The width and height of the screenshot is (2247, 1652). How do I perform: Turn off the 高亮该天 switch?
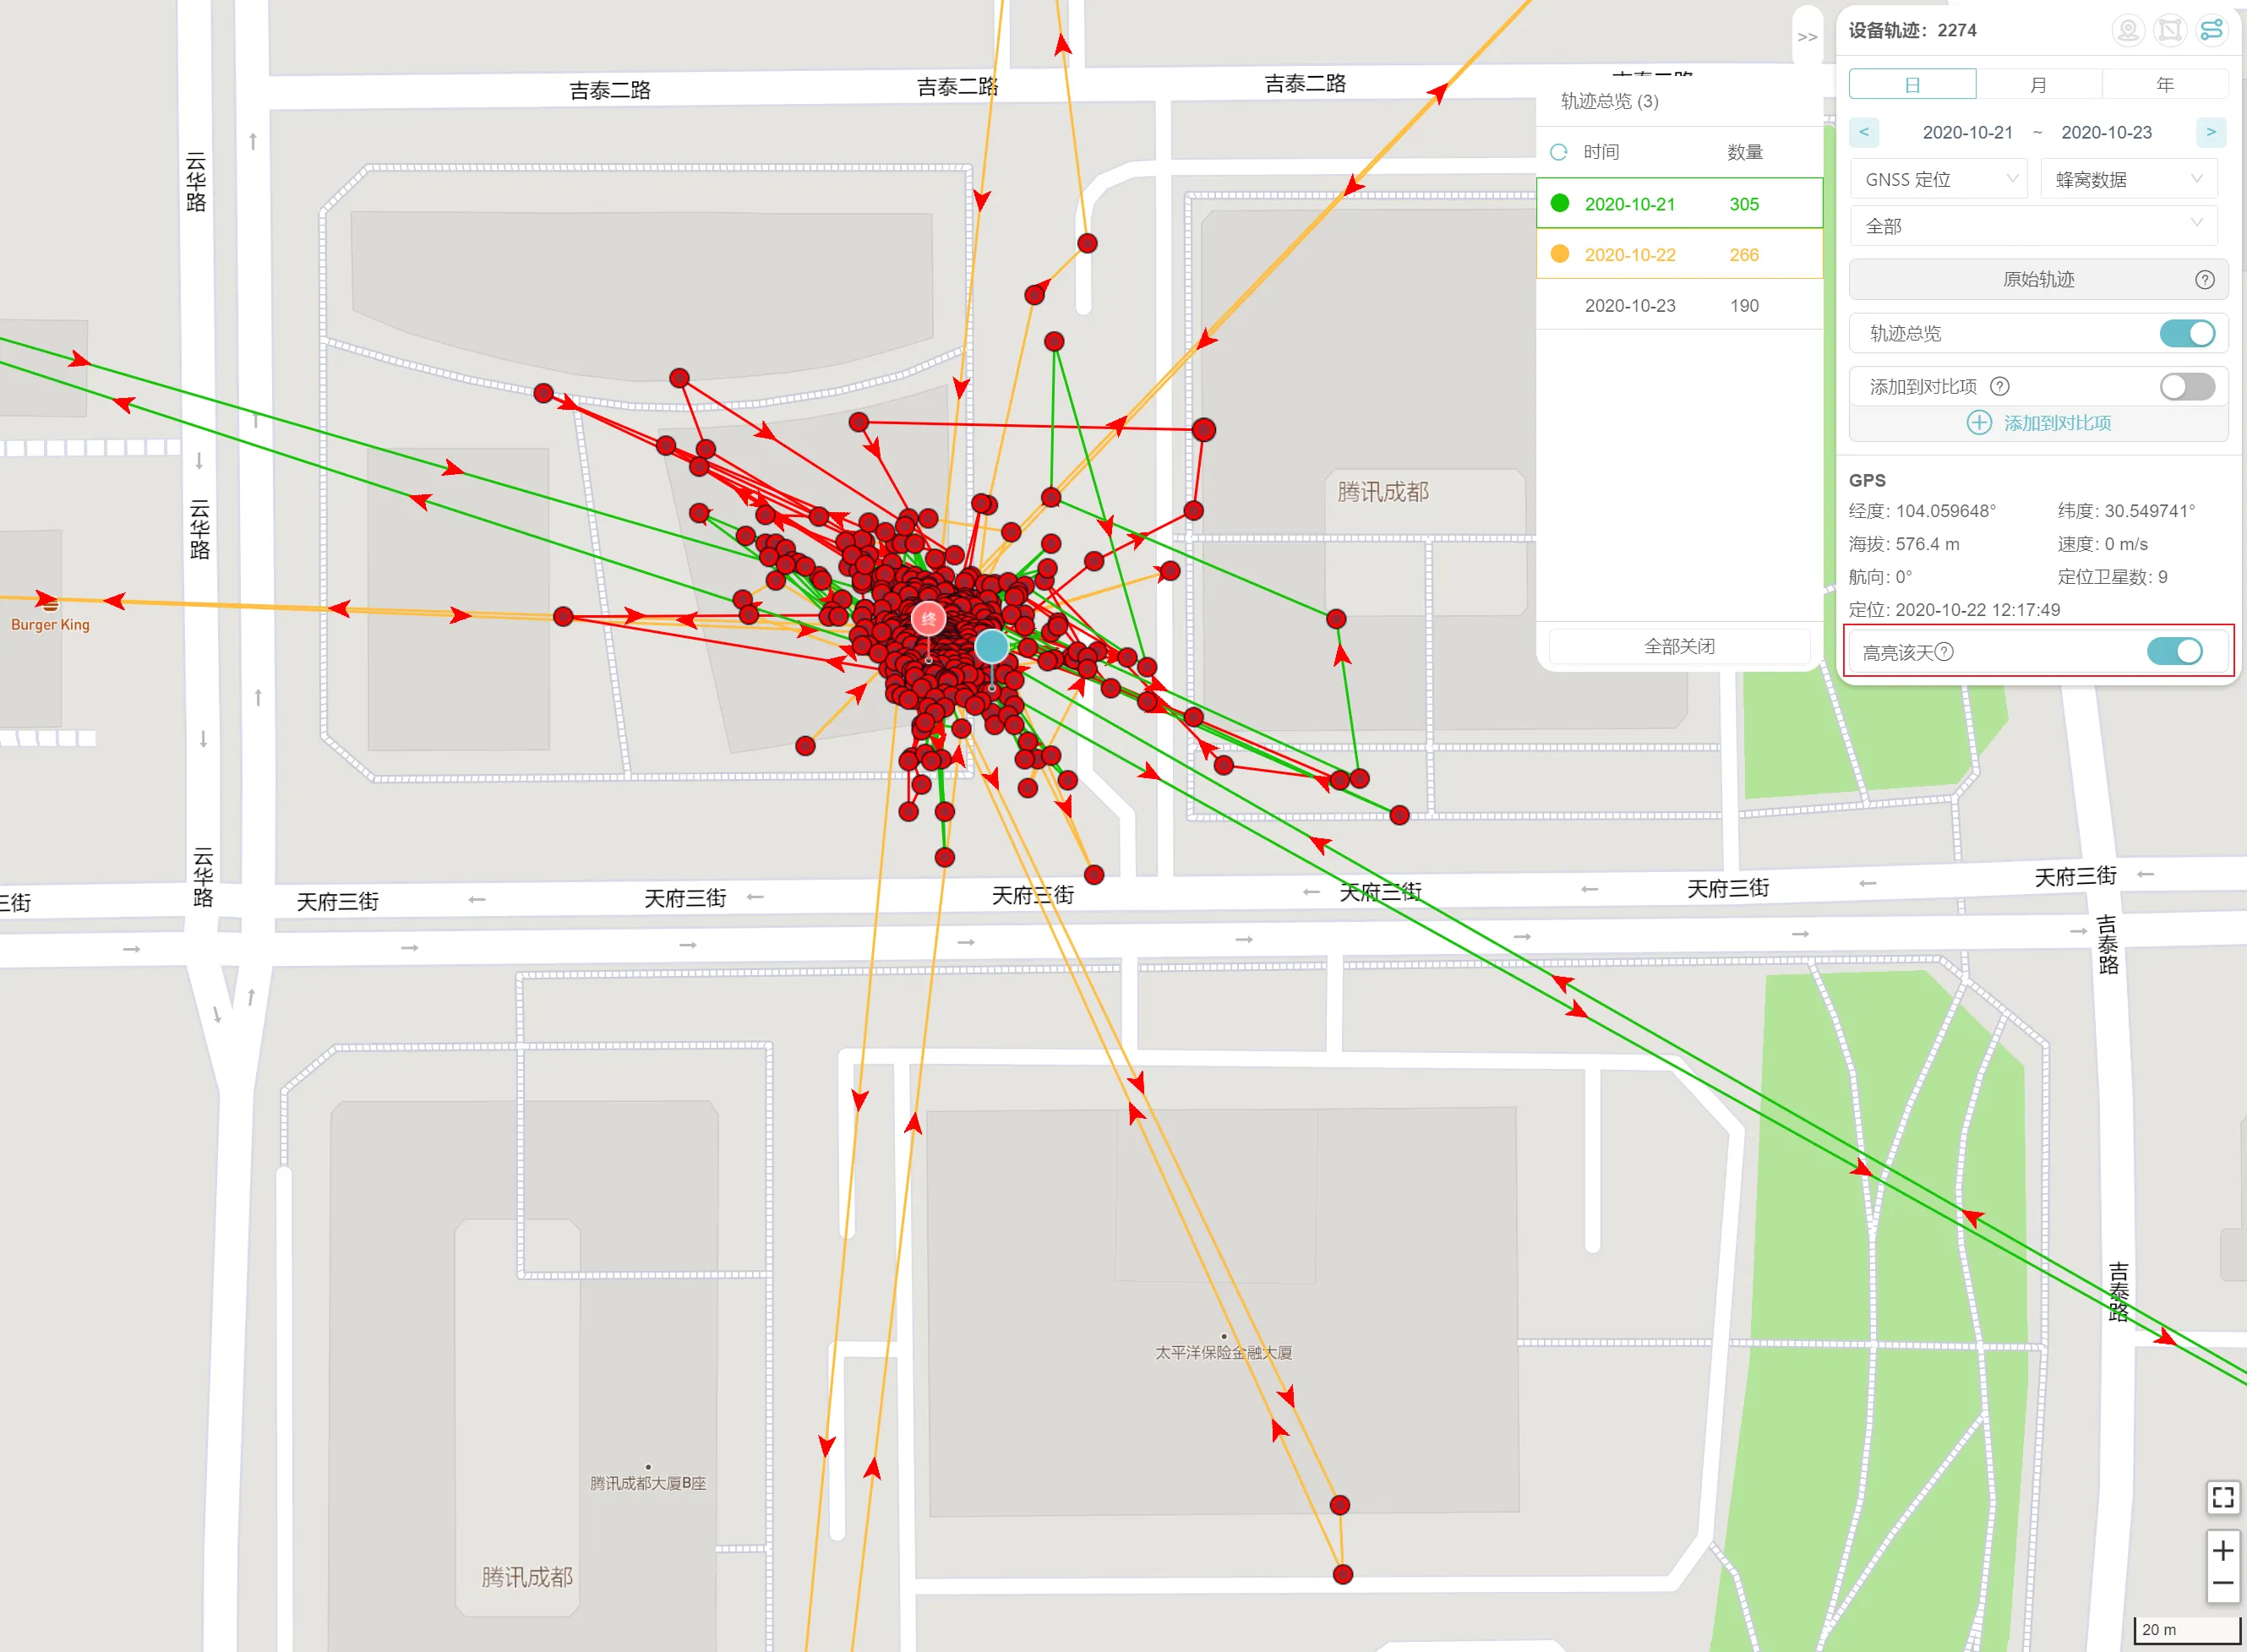pos(2174,652)
